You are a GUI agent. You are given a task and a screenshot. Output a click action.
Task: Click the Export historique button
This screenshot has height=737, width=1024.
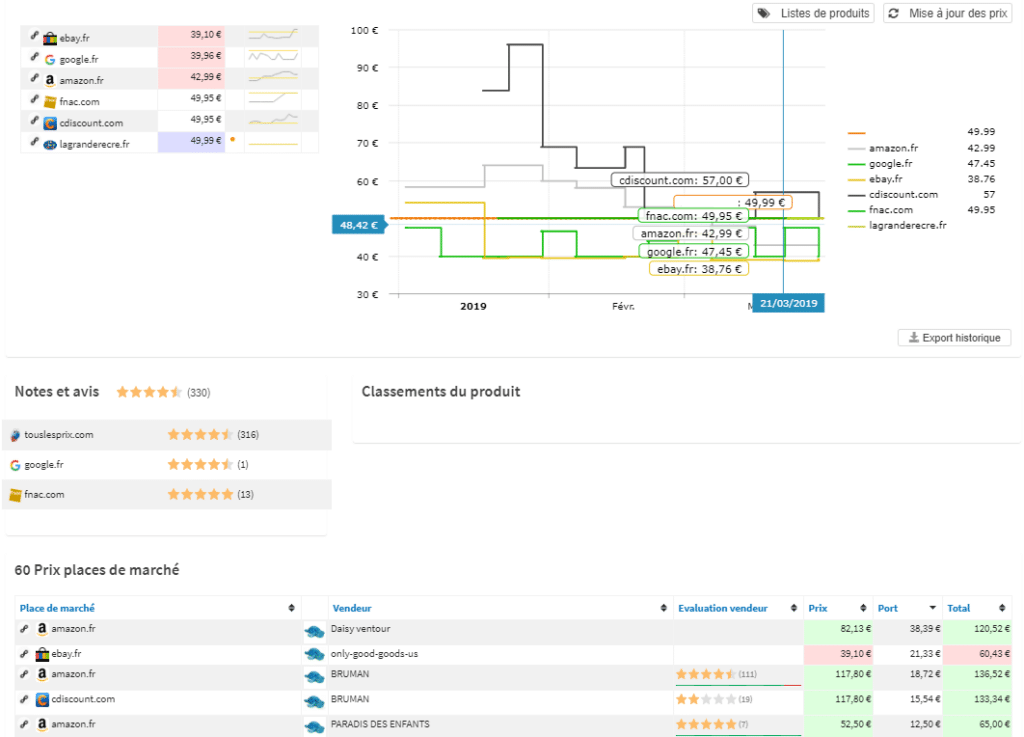pos(953,337)
